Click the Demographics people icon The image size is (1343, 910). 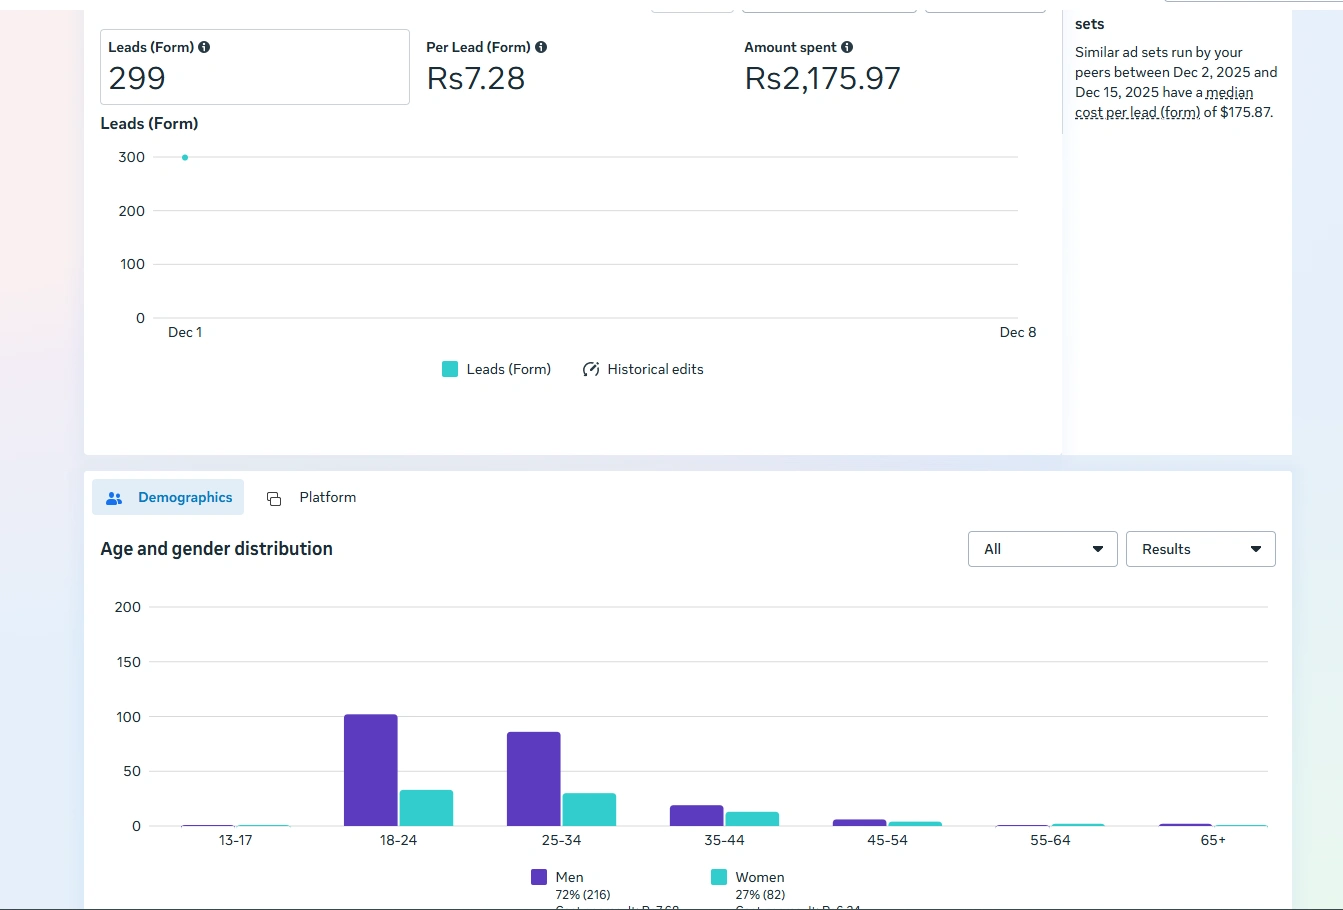point(114,498)
